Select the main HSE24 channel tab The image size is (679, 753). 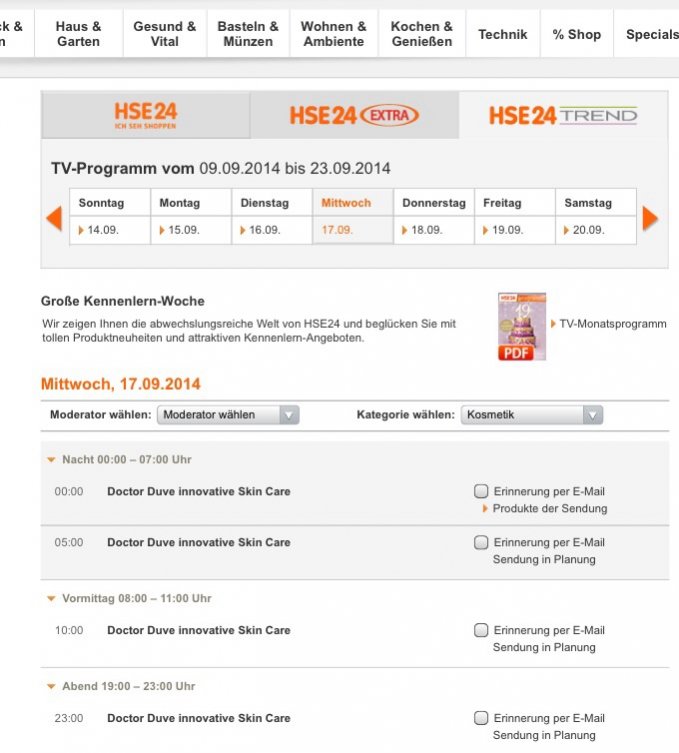145,116
